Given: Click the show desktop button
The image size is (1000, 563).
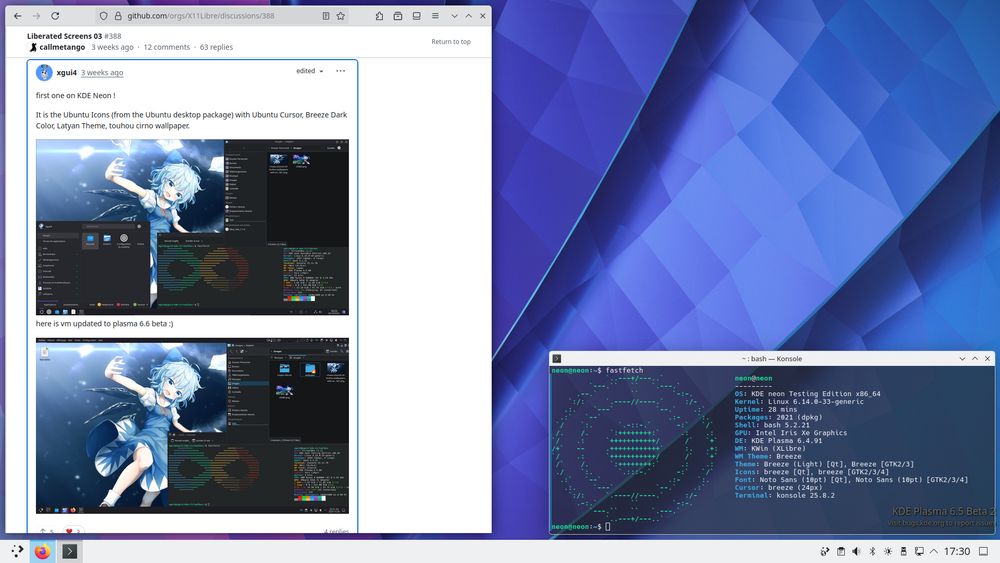Looking at the screenshot, I should coord(983,551).
